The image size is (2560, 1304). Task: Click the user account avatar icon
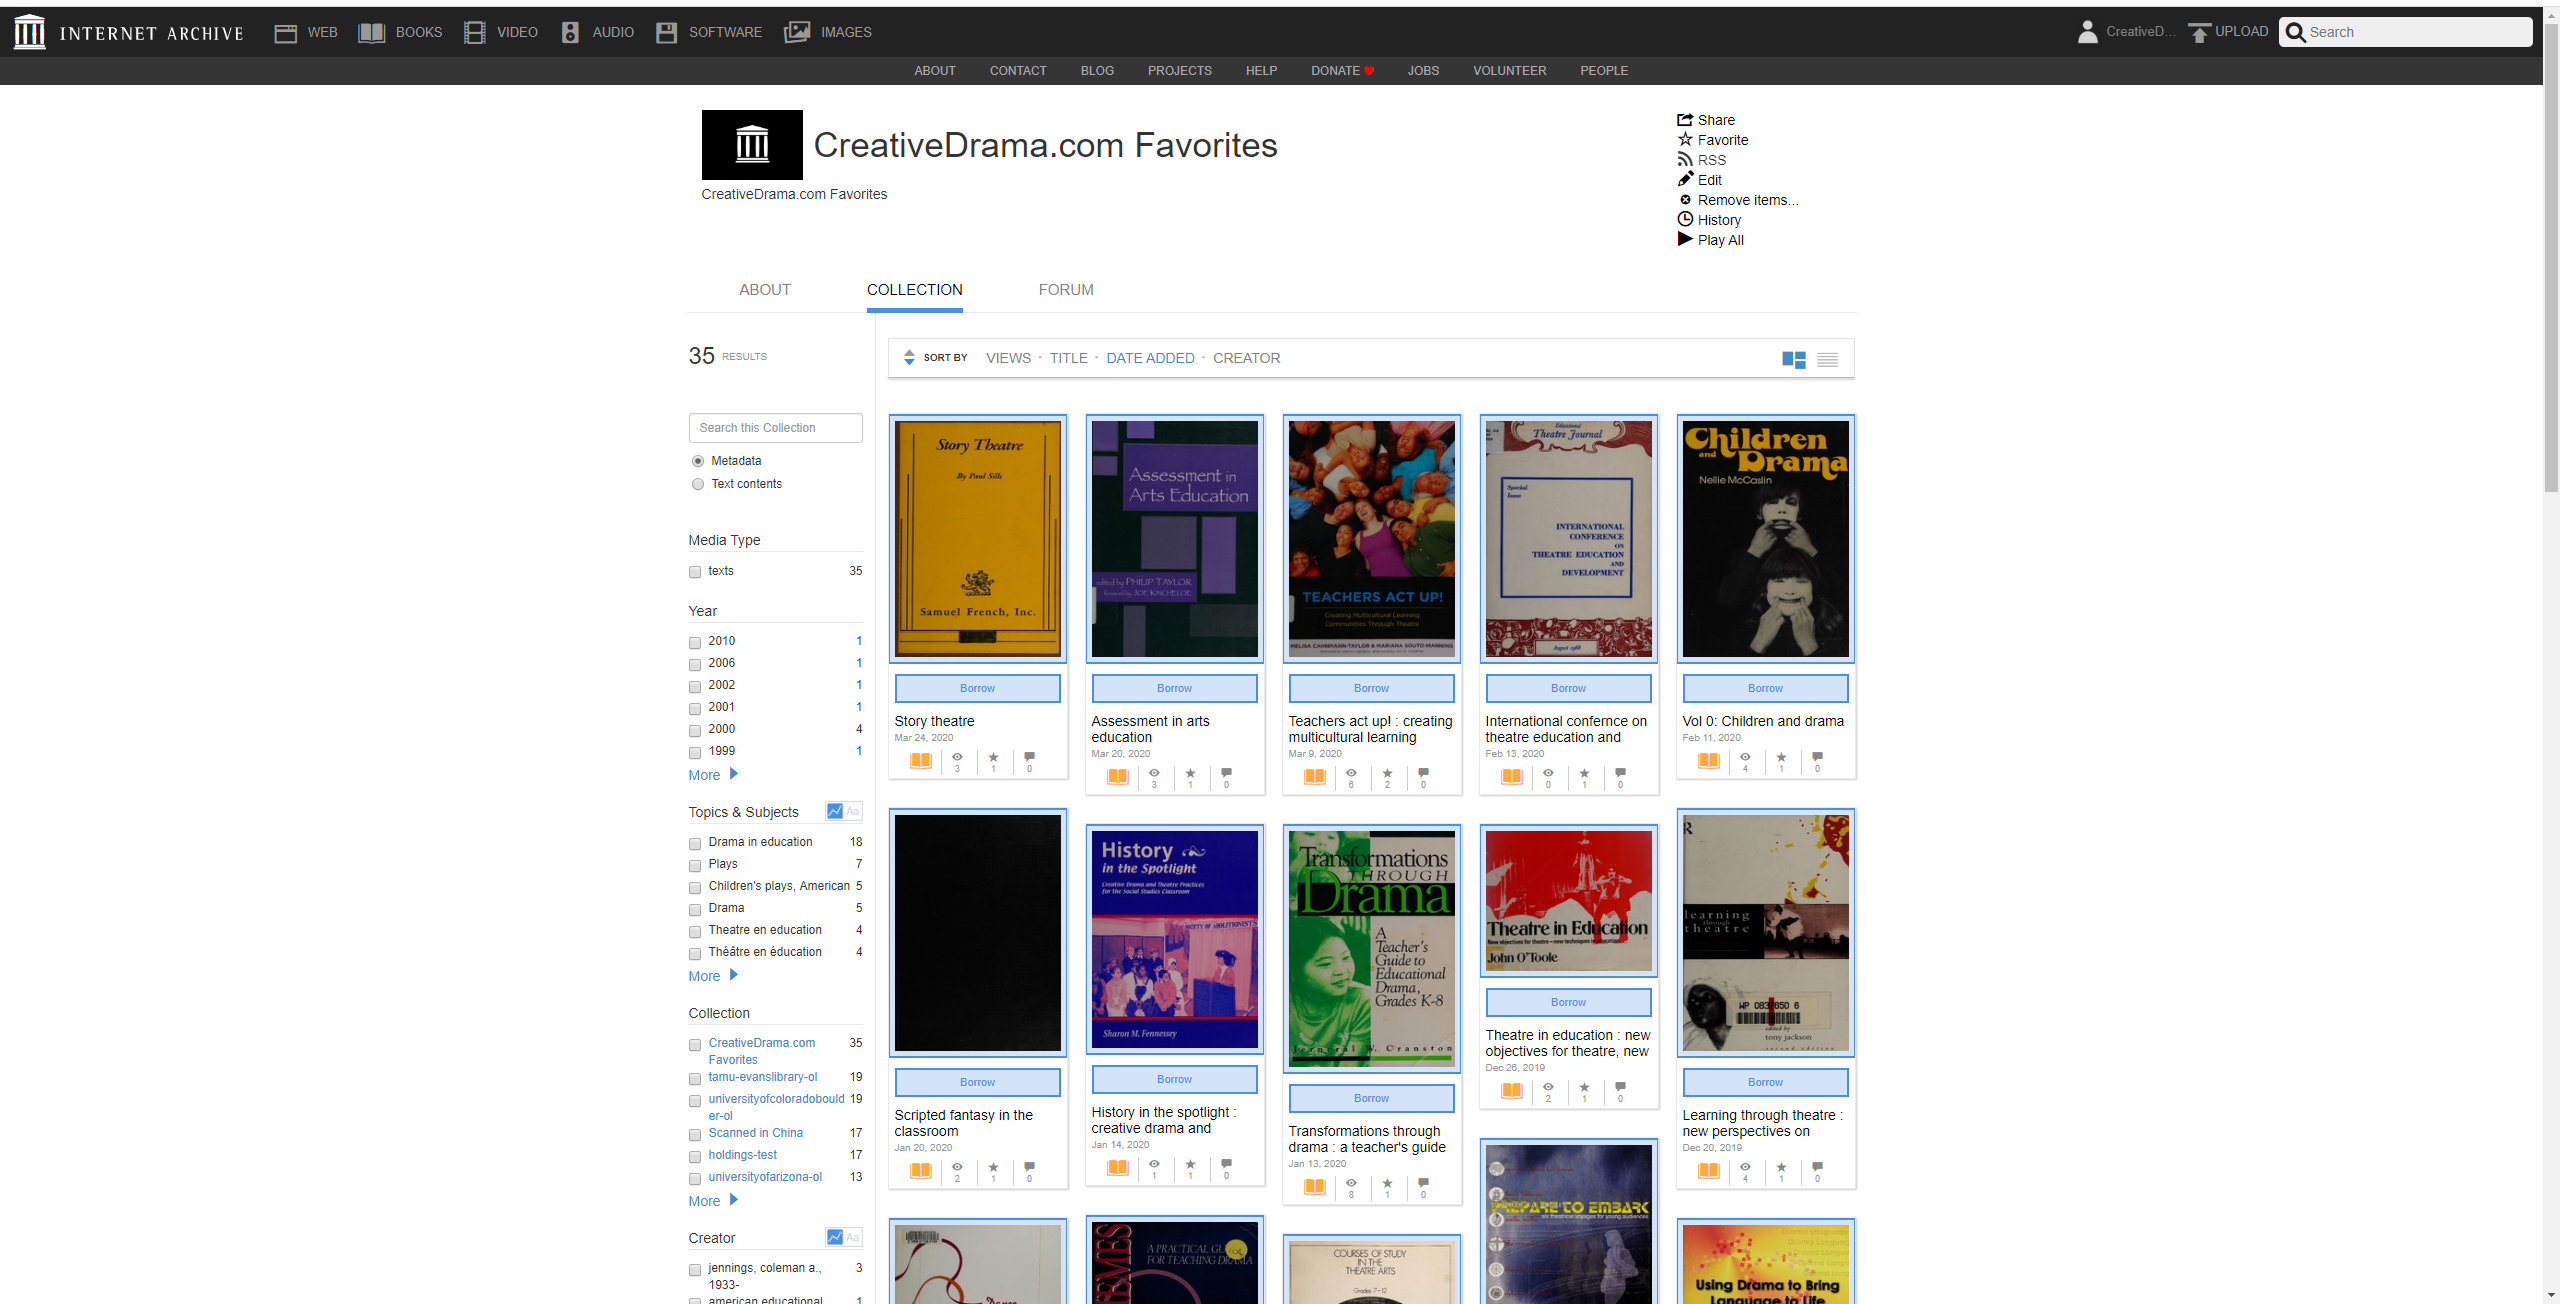(x=2087, y=32)
